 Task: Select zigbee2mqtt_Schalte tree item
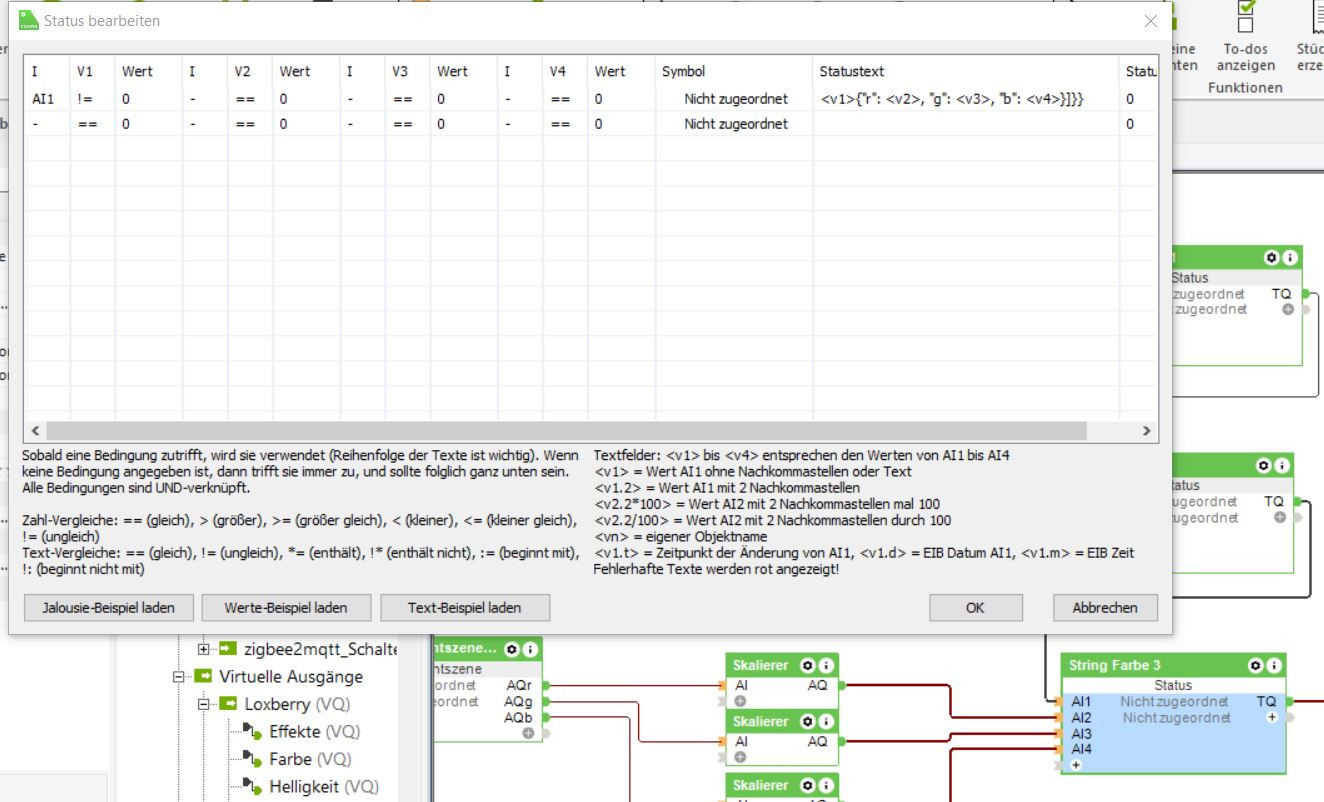pyautogui.click(x=320, y=649)
